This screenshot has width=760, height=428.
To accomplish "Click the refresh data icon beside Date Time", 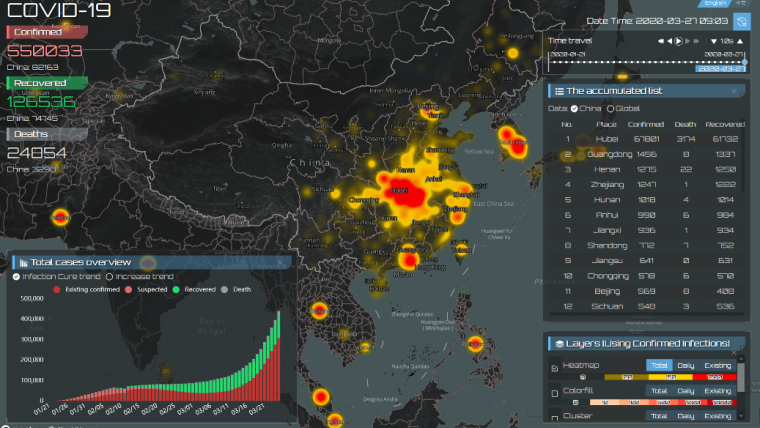I will coord(742,21).
